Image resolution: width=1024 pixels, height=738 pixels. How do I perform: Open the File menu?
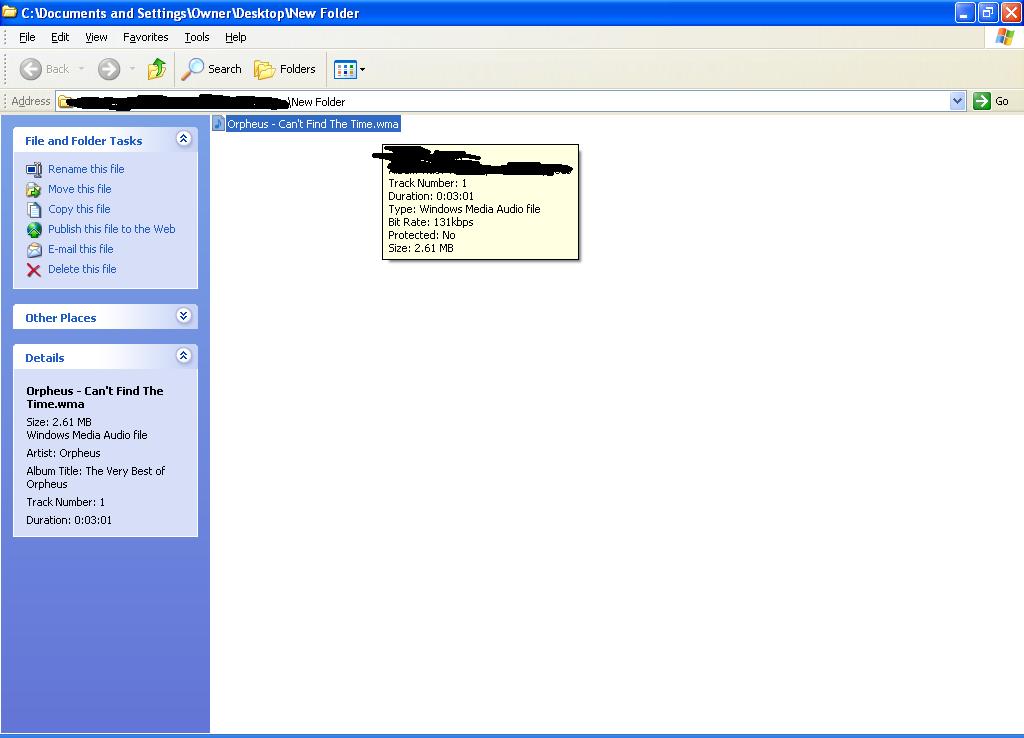(27, 37)
